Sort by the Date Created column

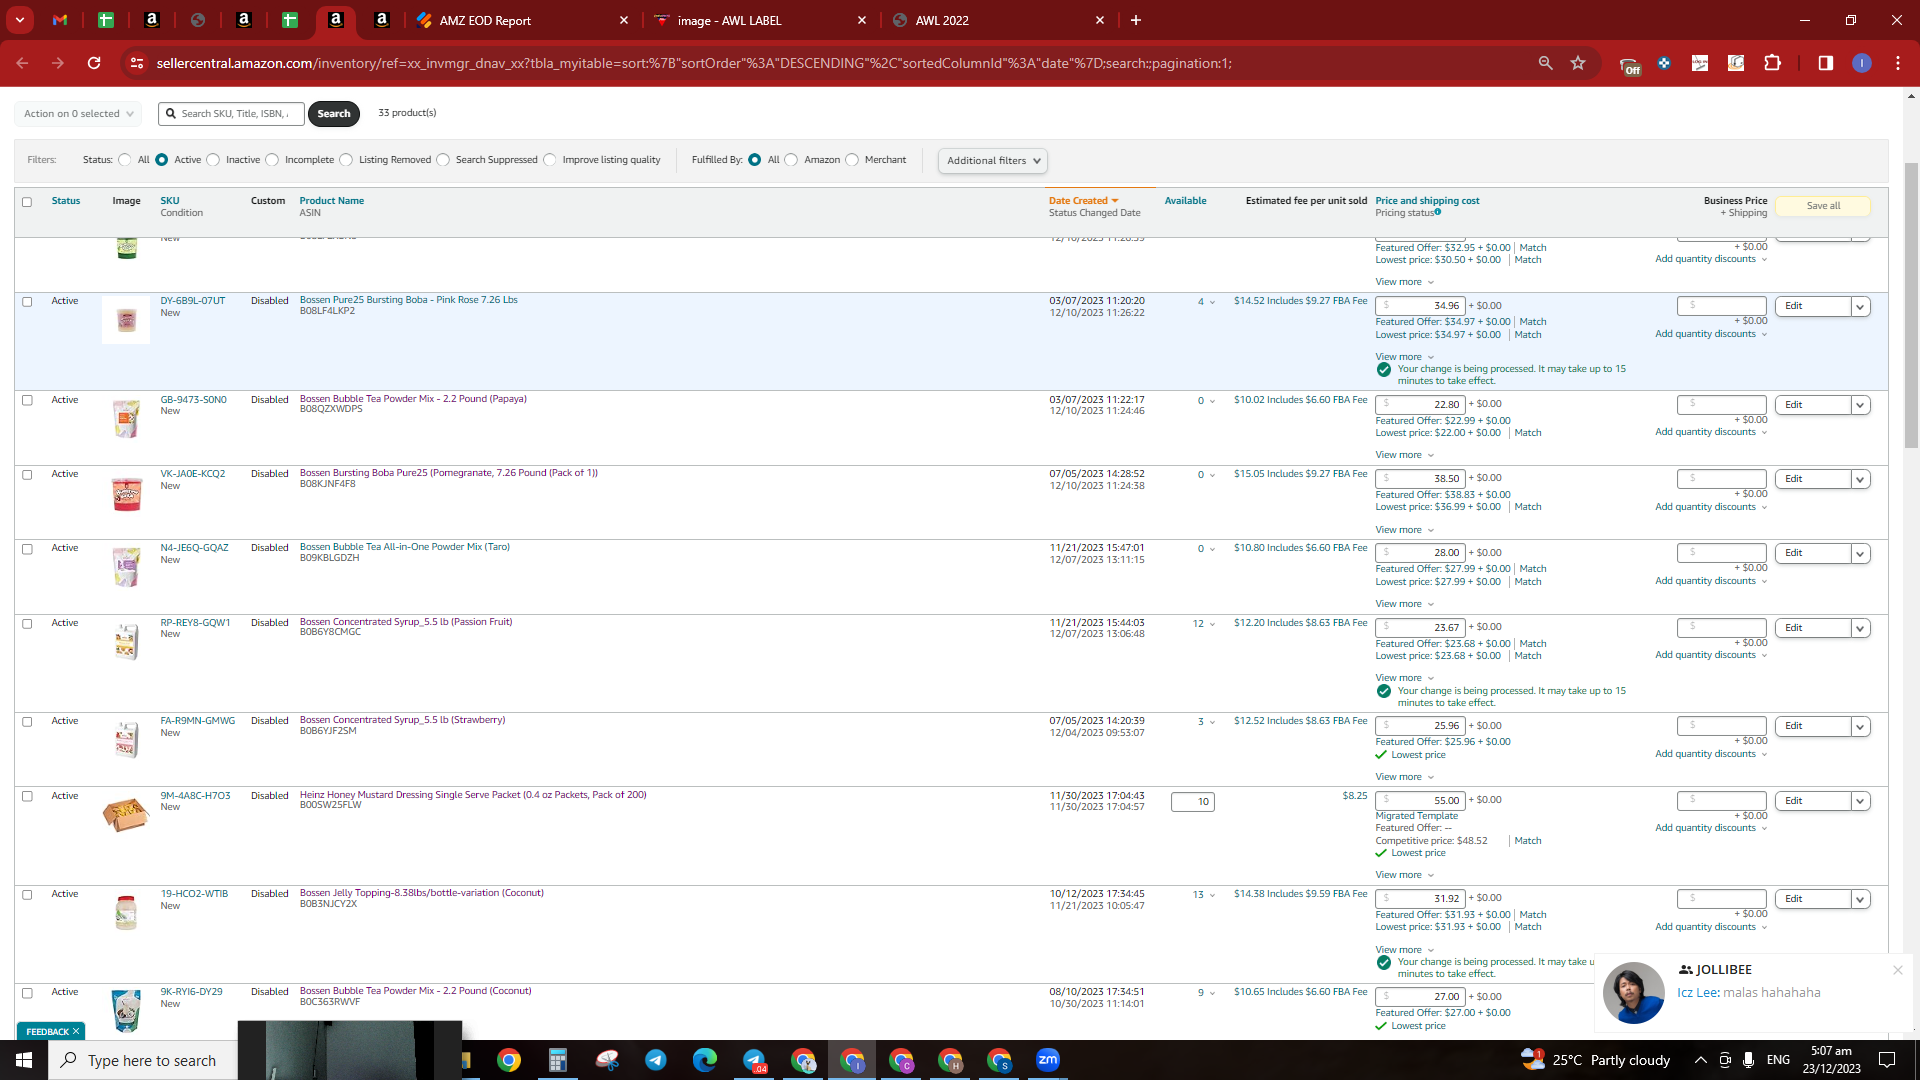coord(1083,201)
